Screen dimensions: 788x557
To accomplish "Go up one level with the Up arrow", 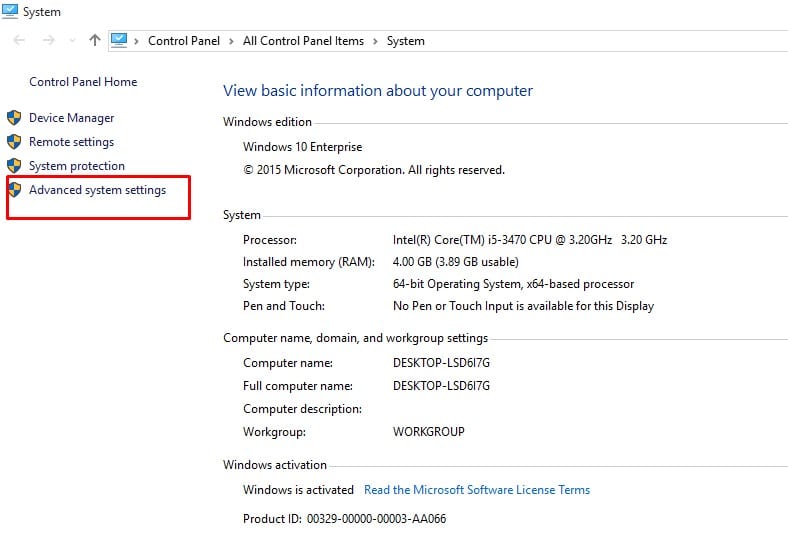I will point(95,41).
